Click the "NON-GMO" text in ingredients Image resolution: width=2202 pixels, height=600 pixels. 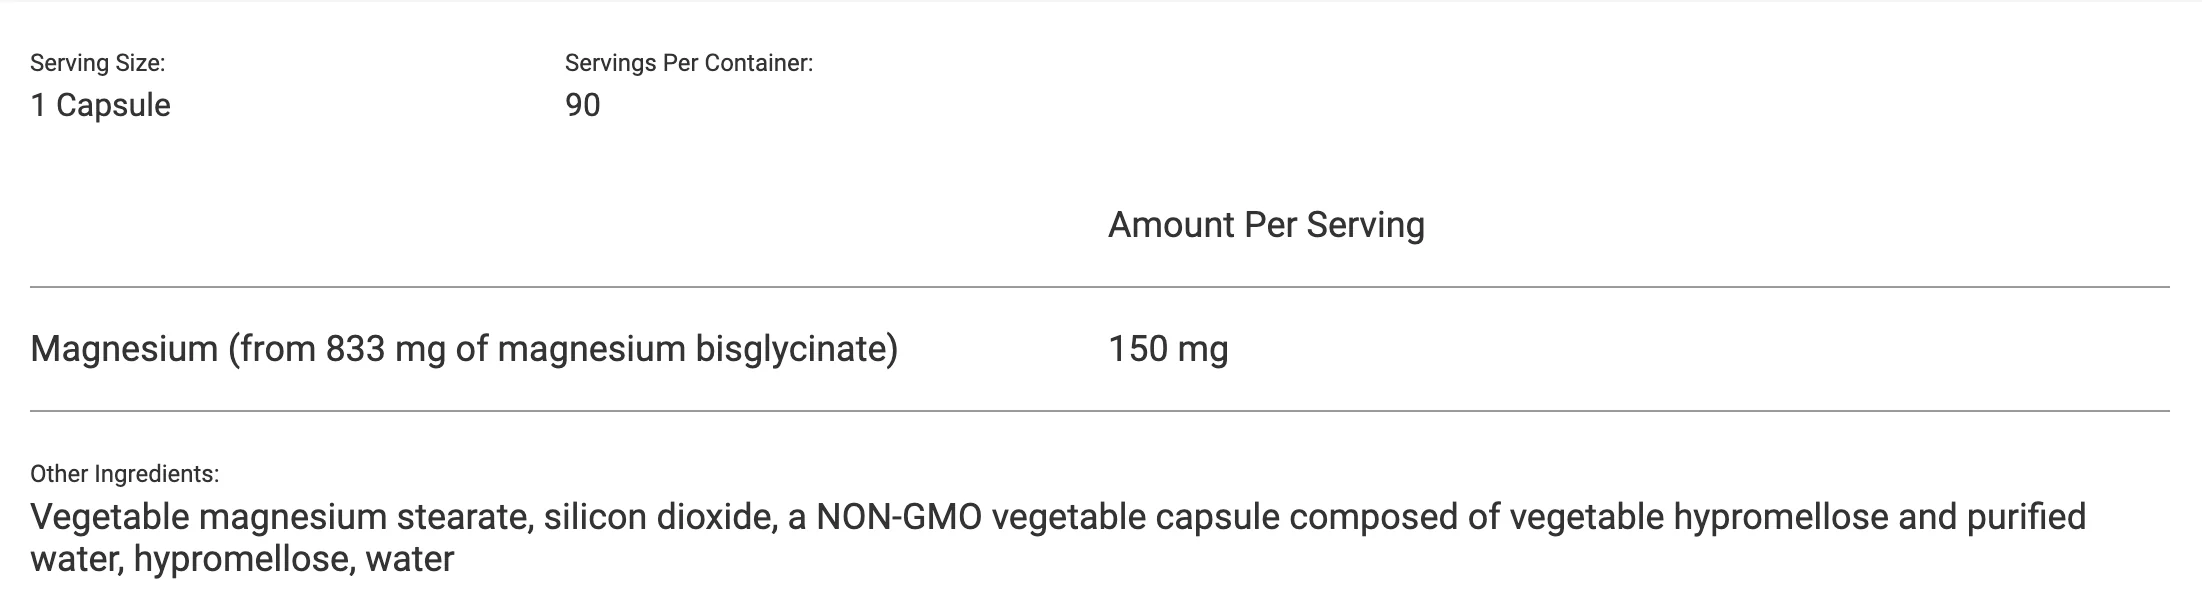(x=899, y=517)
